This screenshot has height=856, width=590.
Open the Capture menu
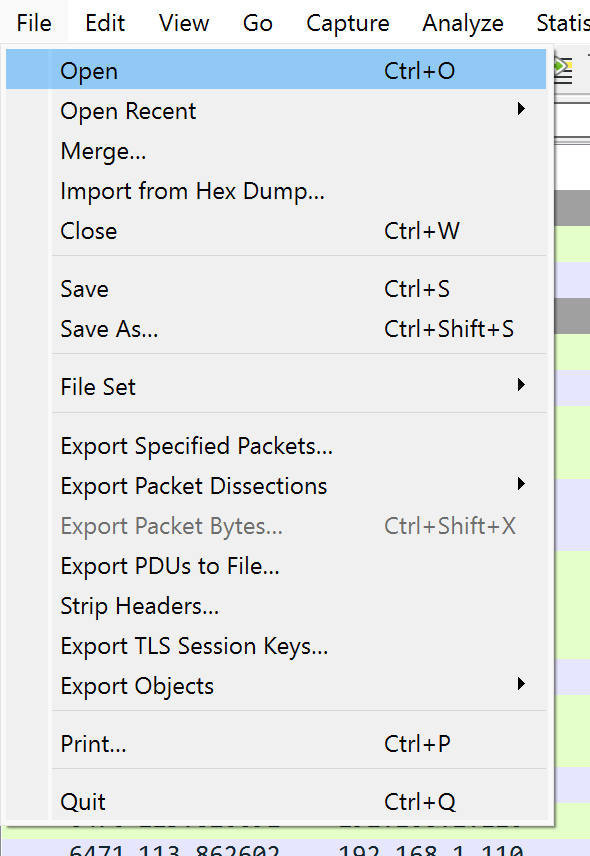pyautogui.click(x=348, y=23)
